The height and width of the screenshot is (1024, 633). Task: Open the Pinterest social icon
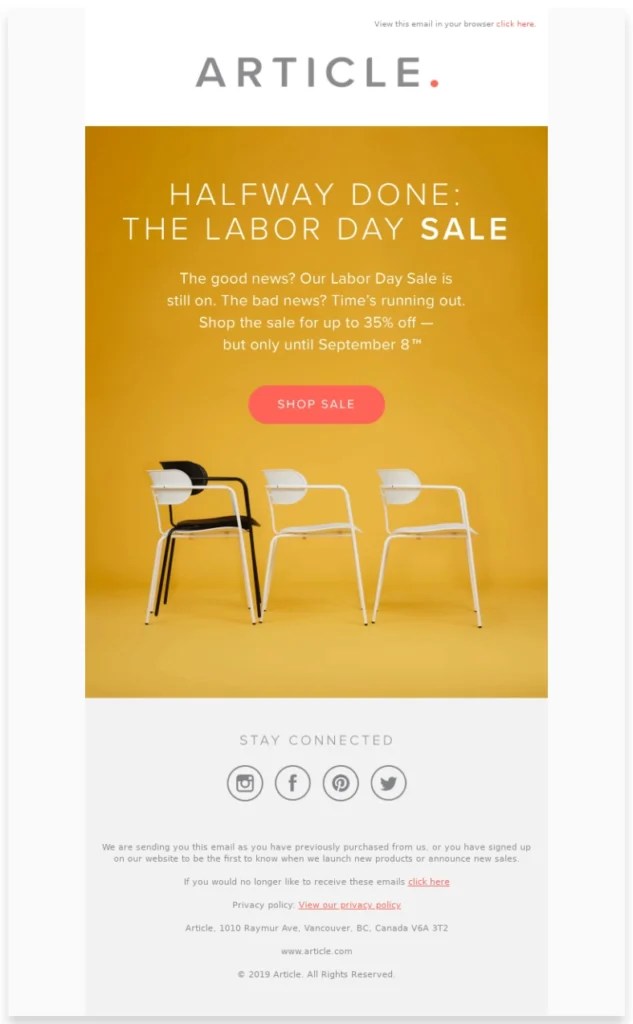click(341, 783)
